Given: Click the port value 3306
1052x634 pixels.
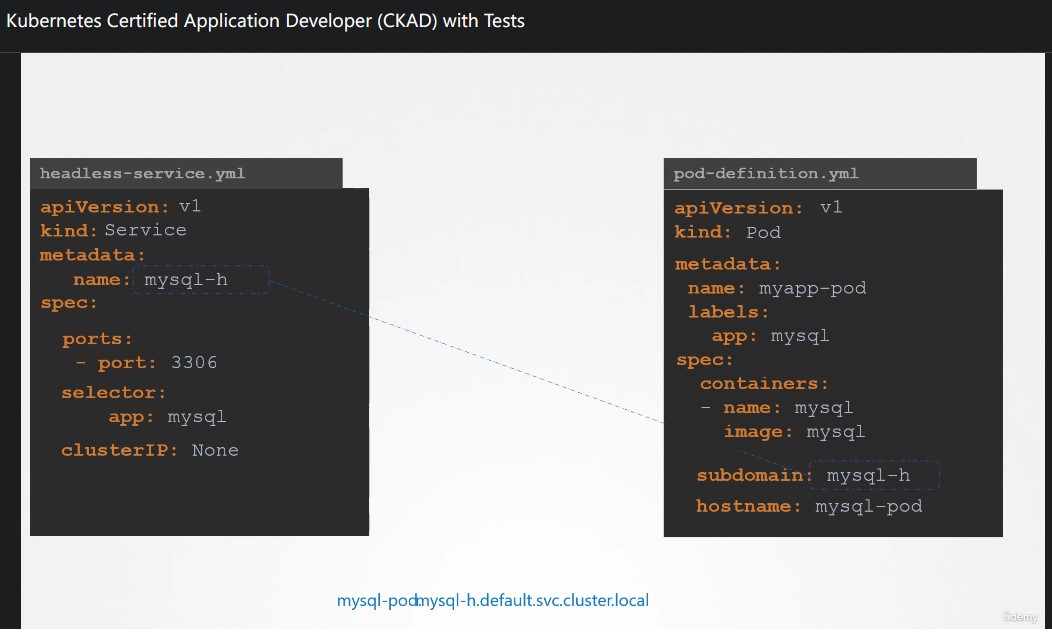Looking at the screenshot, I should [x=195, y=363].
